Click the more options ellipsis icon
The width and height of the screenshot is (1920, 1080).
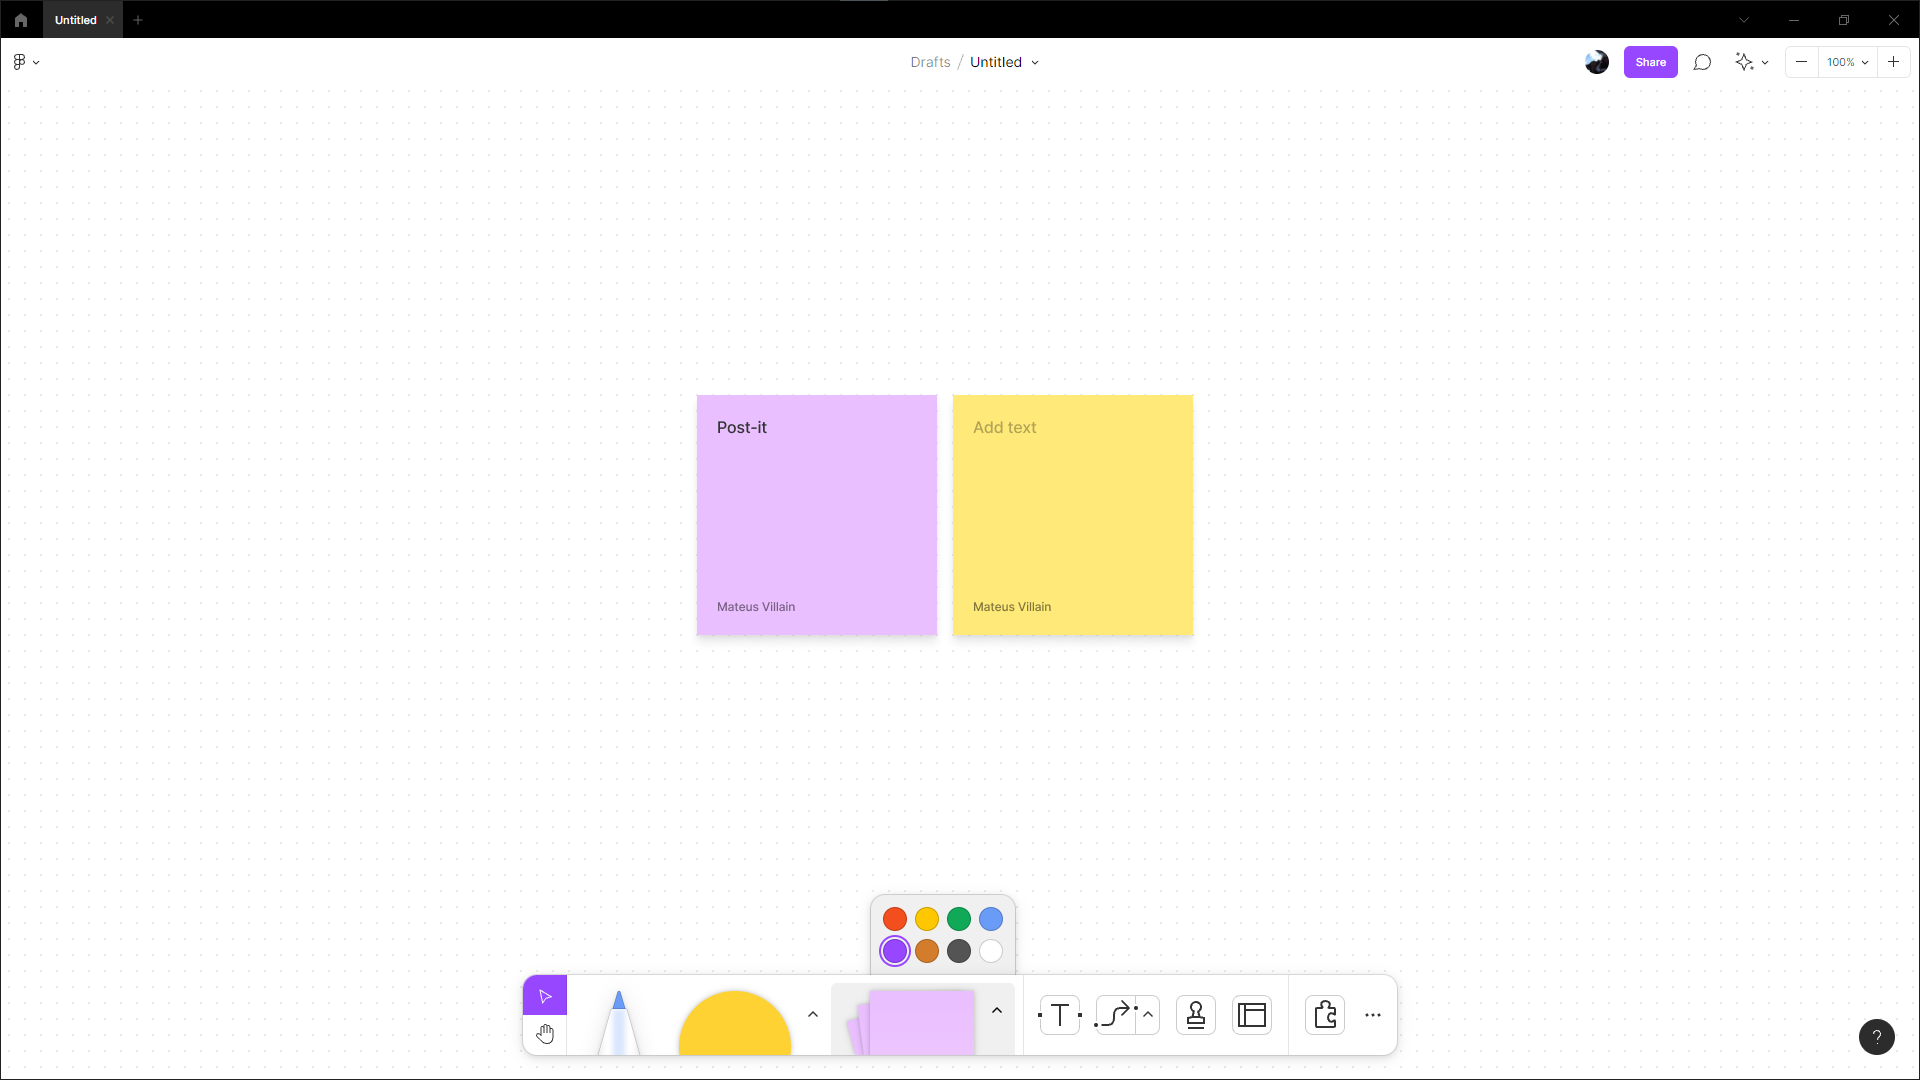point(1373,1015)
